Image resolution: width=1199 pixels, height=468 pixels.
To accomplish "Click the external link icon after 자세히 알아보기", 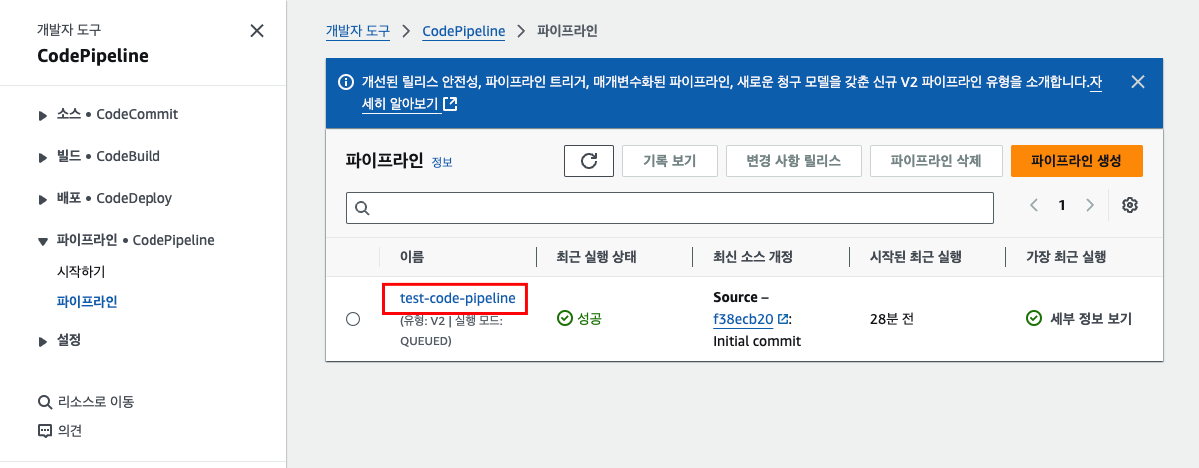I will pos(450,103).
